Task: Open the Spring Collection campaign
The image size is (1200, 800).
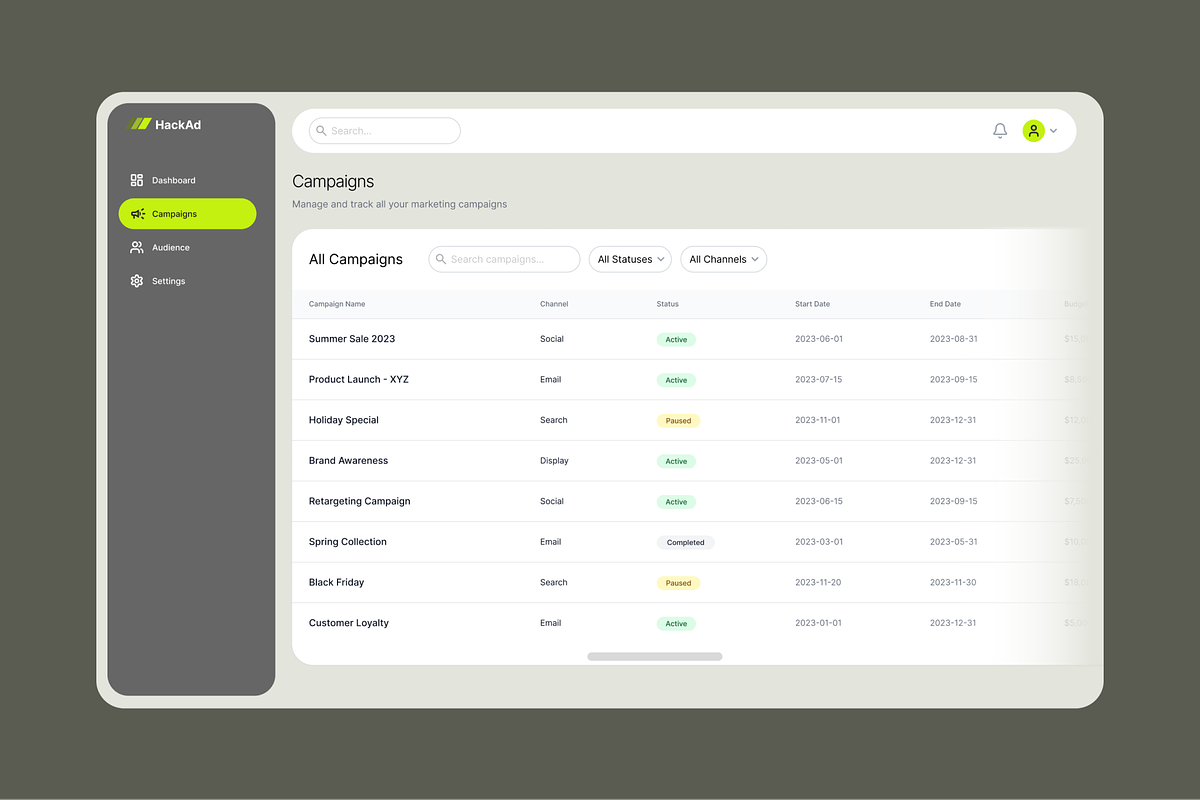Action: pyautogui.click(x=348, y=542)
